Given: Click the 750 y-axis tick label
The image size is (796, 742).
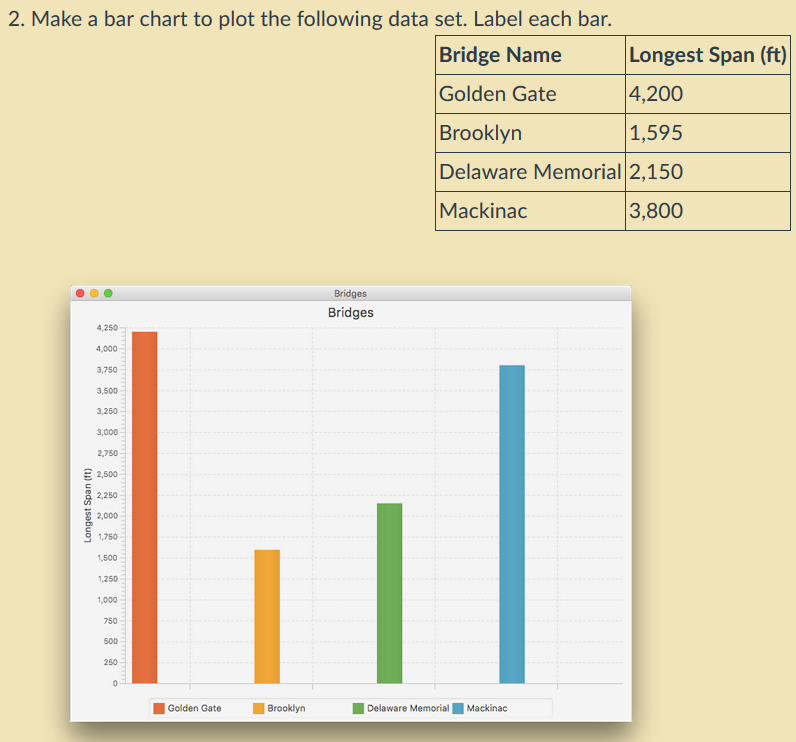Looking at the screenshot, I should (x=110, y=621).
